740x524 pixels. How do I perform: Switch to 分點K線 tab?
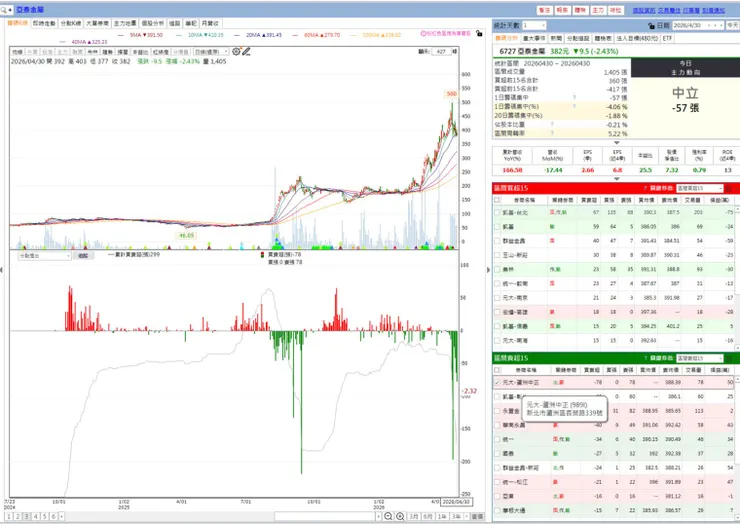click(x=71, y=23)
